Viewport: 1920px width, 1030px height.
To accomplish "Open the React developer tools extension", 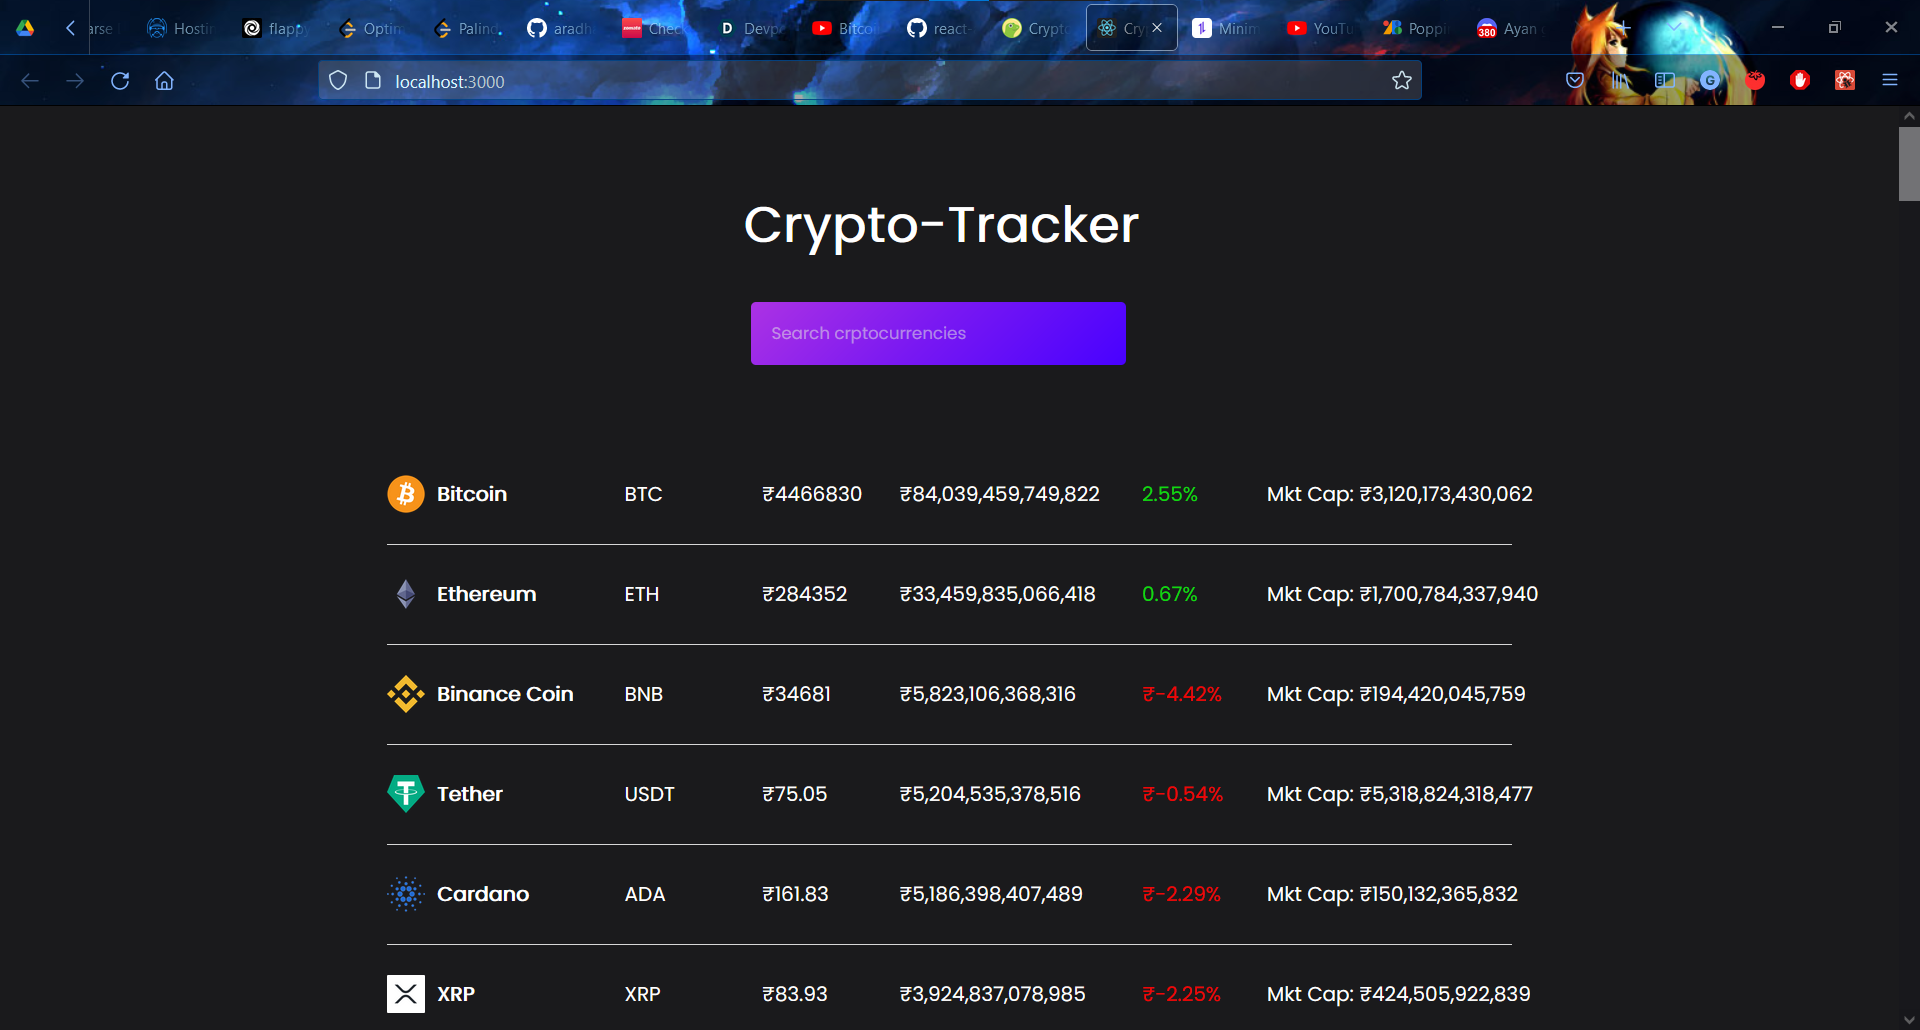I will pyautogui.click(x=1845, y=81).
